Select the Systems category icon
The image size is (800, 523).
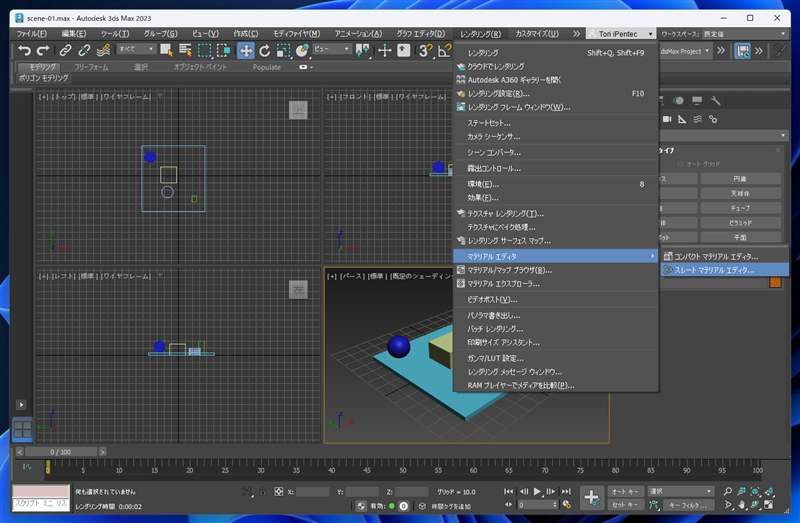click(x=713, y=119)
